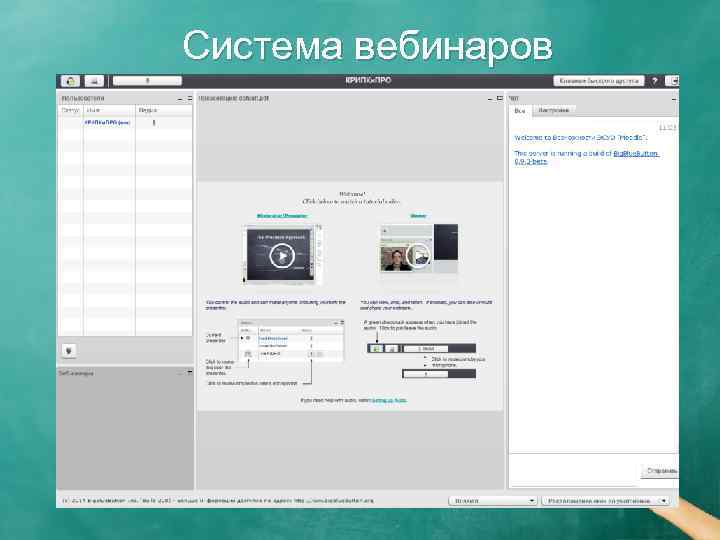
Task: Open the Viewer tutorial link
Action: [418, 215]
